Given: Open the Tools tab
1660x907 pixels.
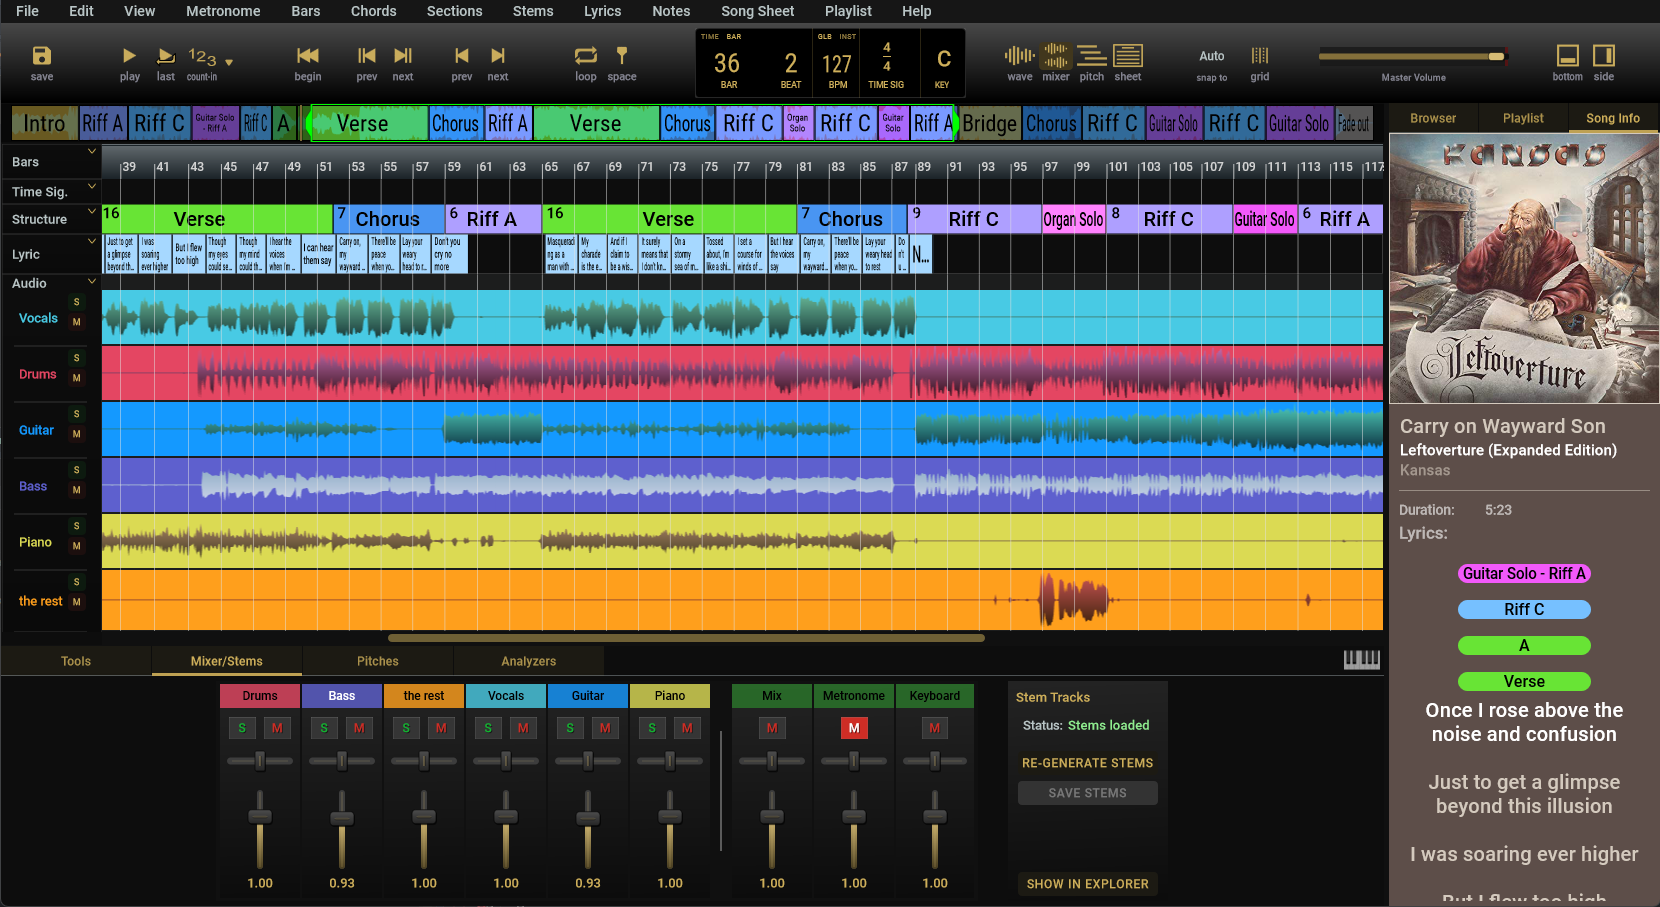Looking at the screenshot, I should [x=76, y=661].
